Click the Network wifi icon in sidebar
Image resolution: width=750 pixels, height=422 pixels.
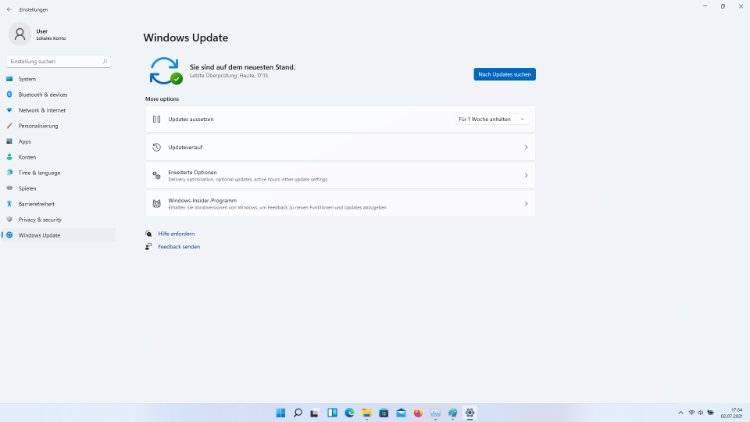click(x=9, y=110)
